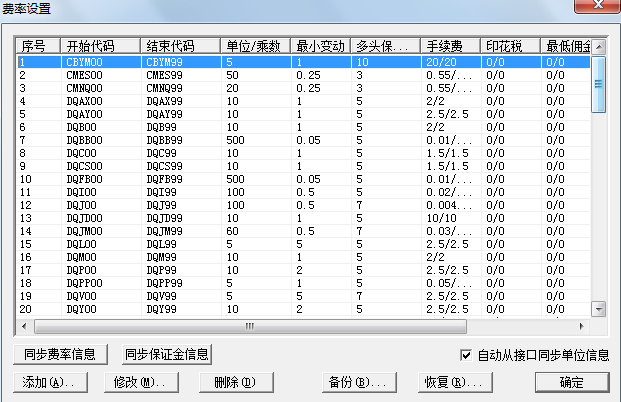Screen dimensions: 621x402
Task: Click the 最低佣金 column header
Action: pyautogui.click(x=566, y=46)
